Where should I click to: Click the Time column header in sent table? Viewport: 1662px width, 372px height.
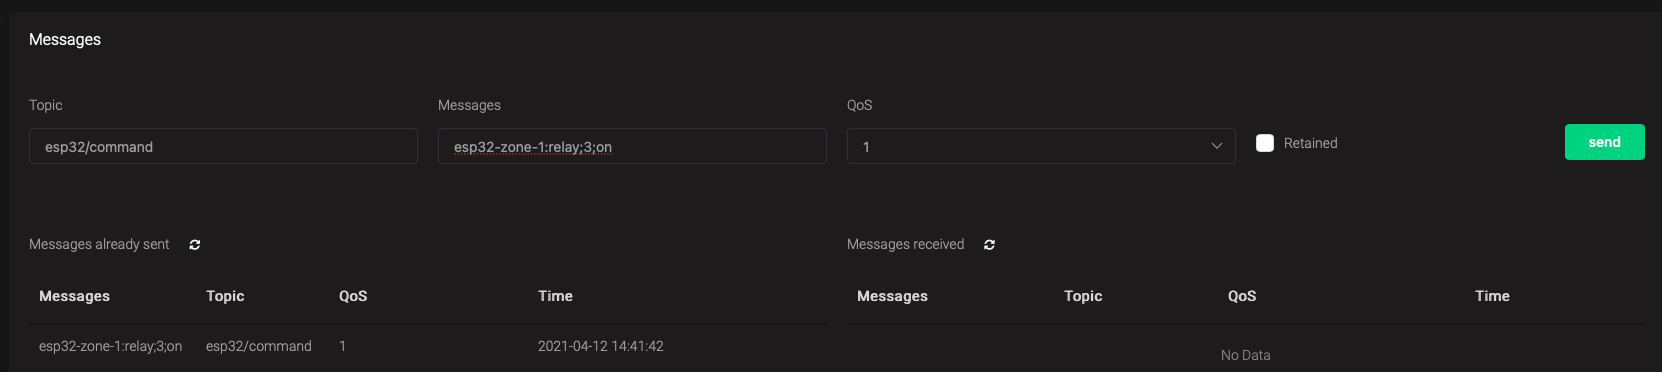point(555,296)
